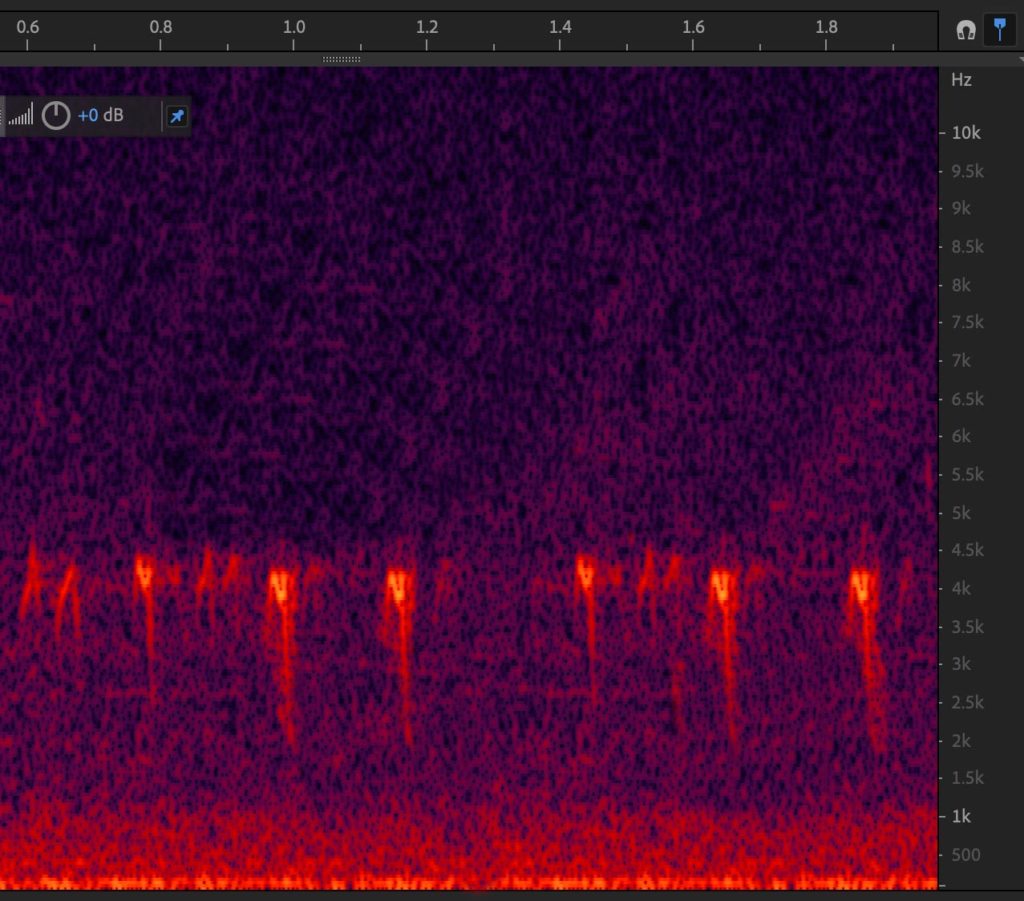Click the HUD amplitude adjustment knob
The width and height of the screenshot is (1024, 901).
(x=56, y=116)
